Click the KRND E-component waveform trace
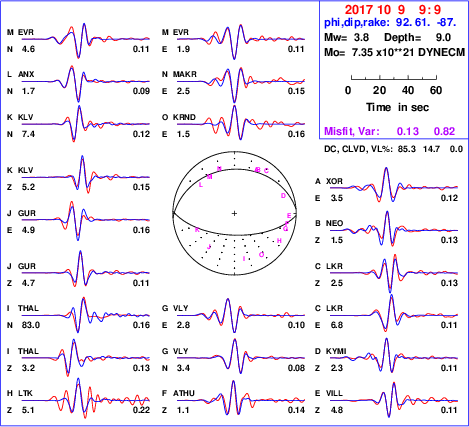This screenshot has width=469, height=427. pyautogui.click(x=241, y=123)
